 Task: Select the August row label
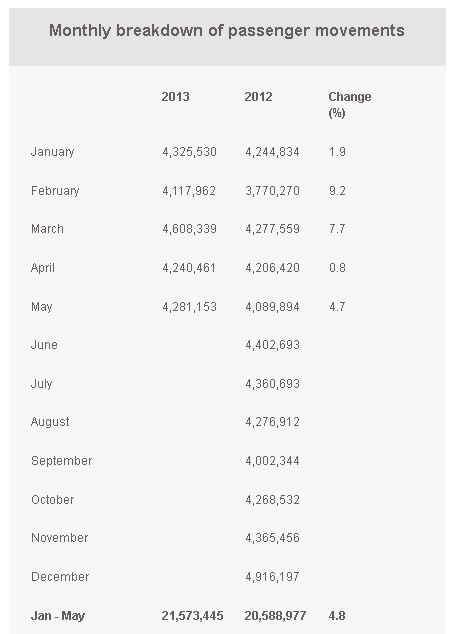click(50, 422)
